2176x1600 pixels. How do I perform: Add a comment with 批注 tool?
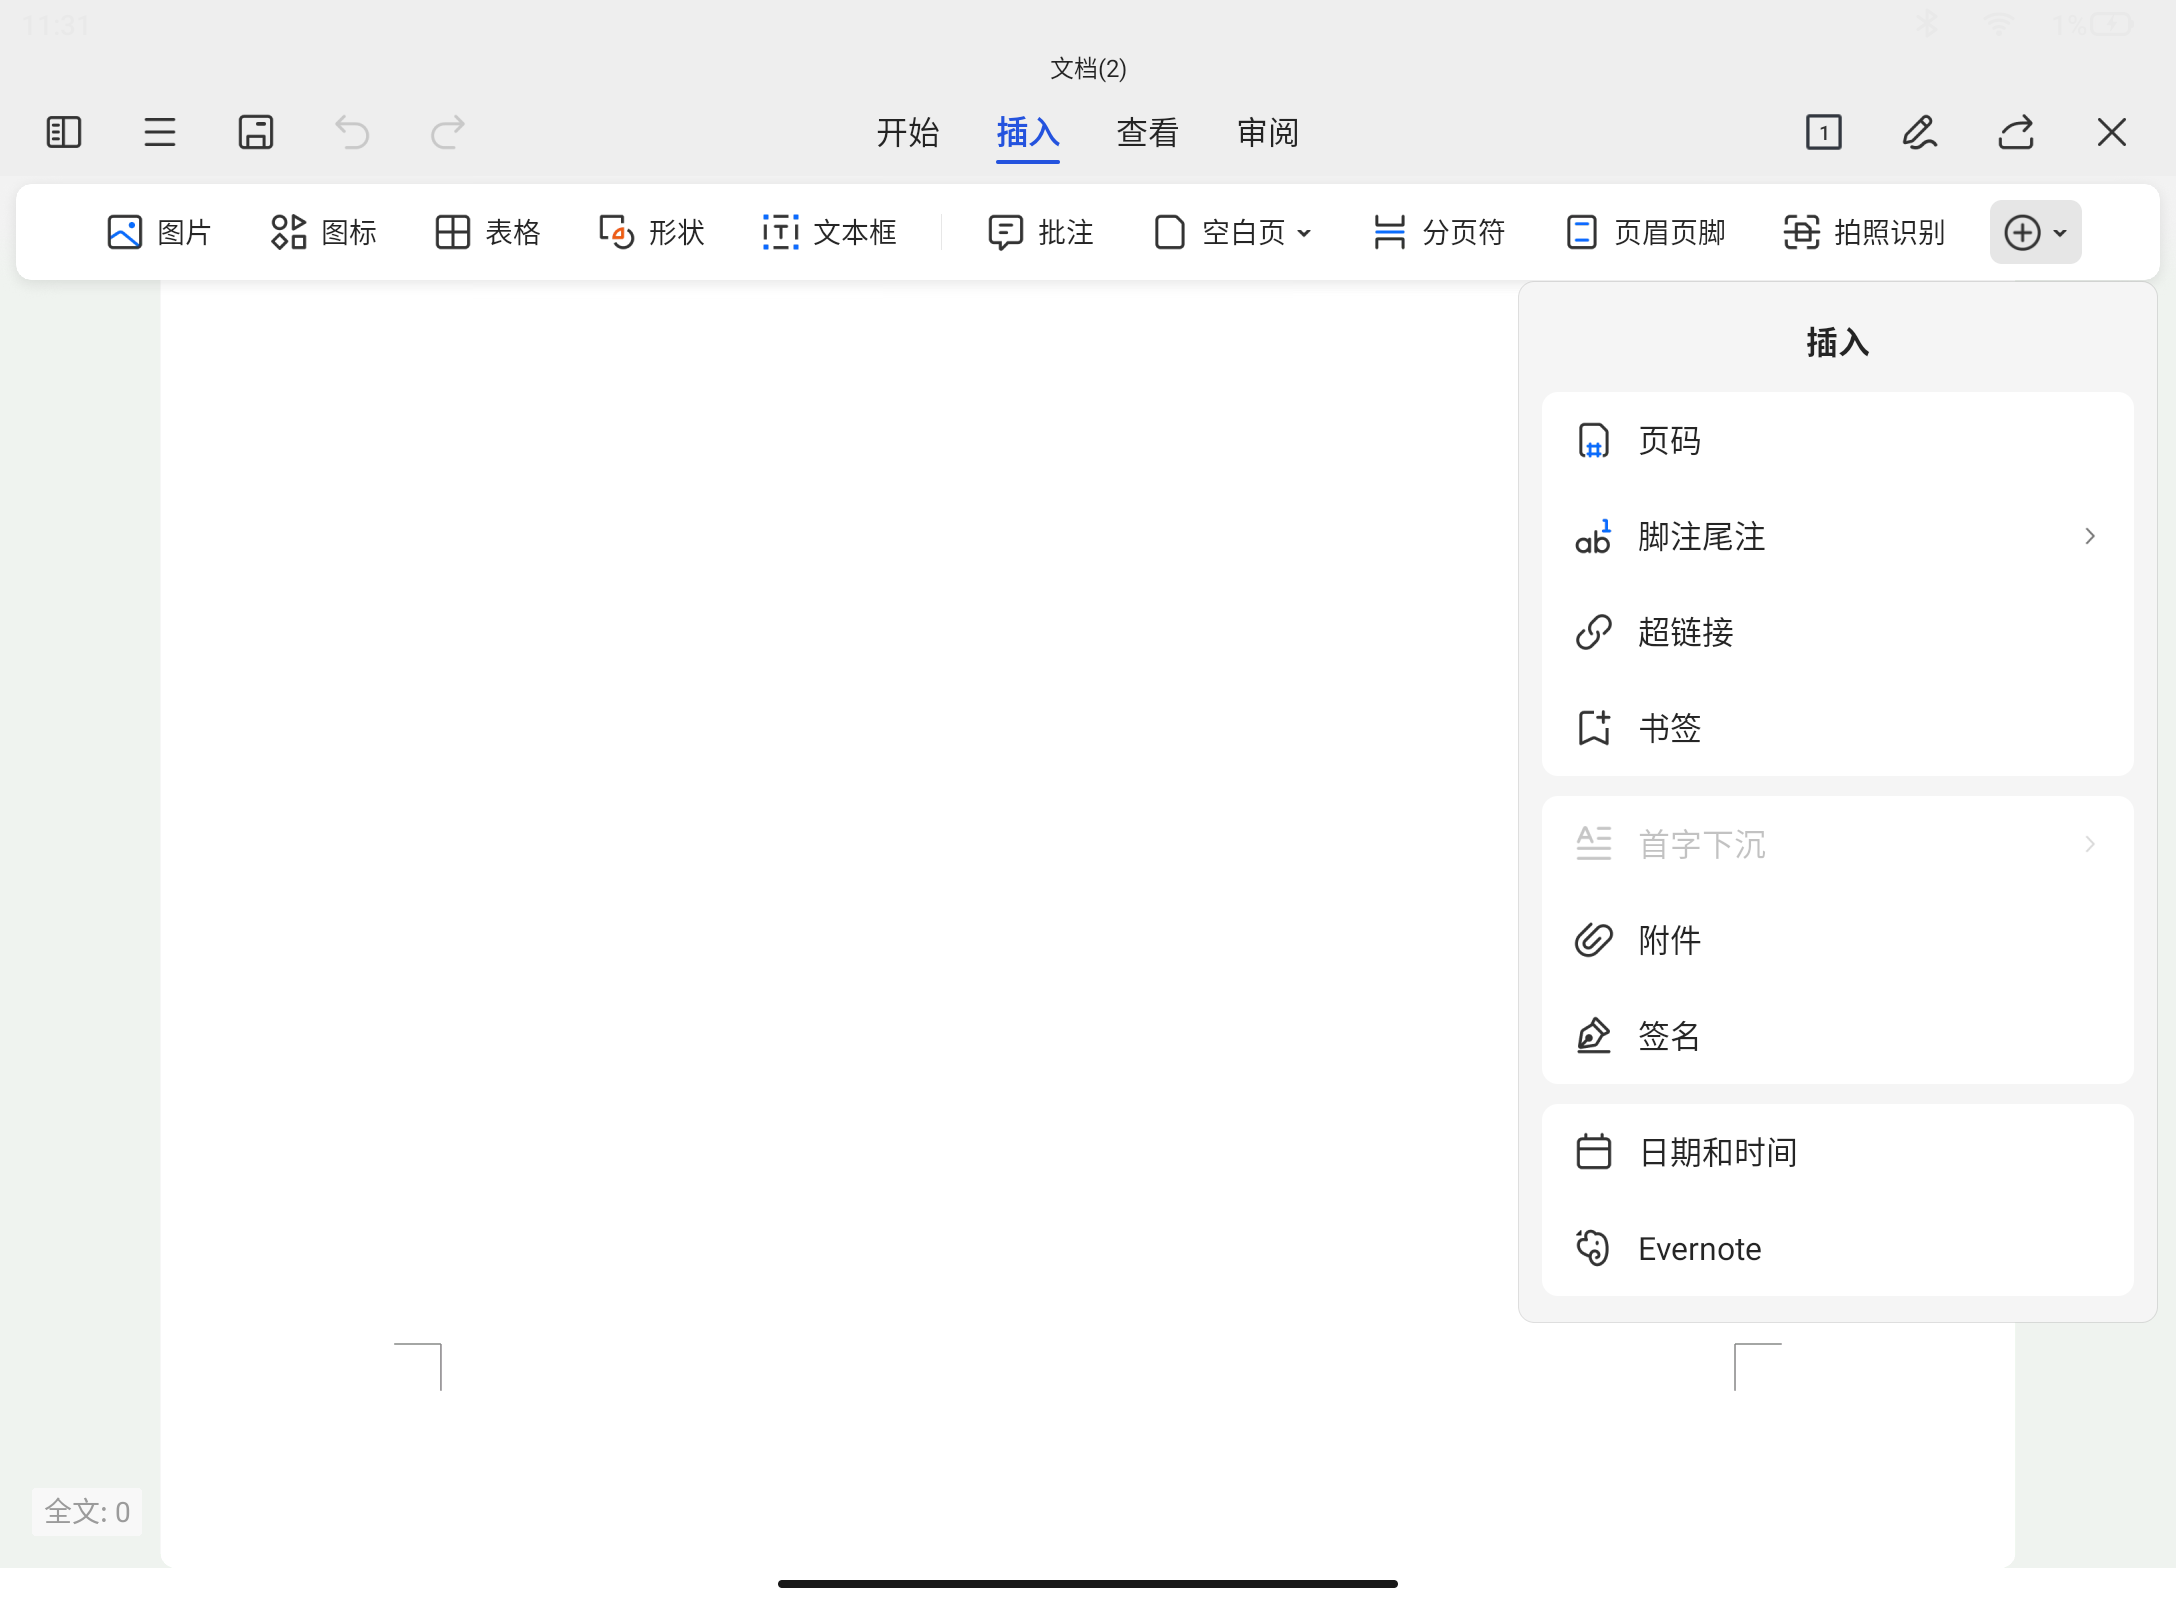click(x=1040, y=231)
